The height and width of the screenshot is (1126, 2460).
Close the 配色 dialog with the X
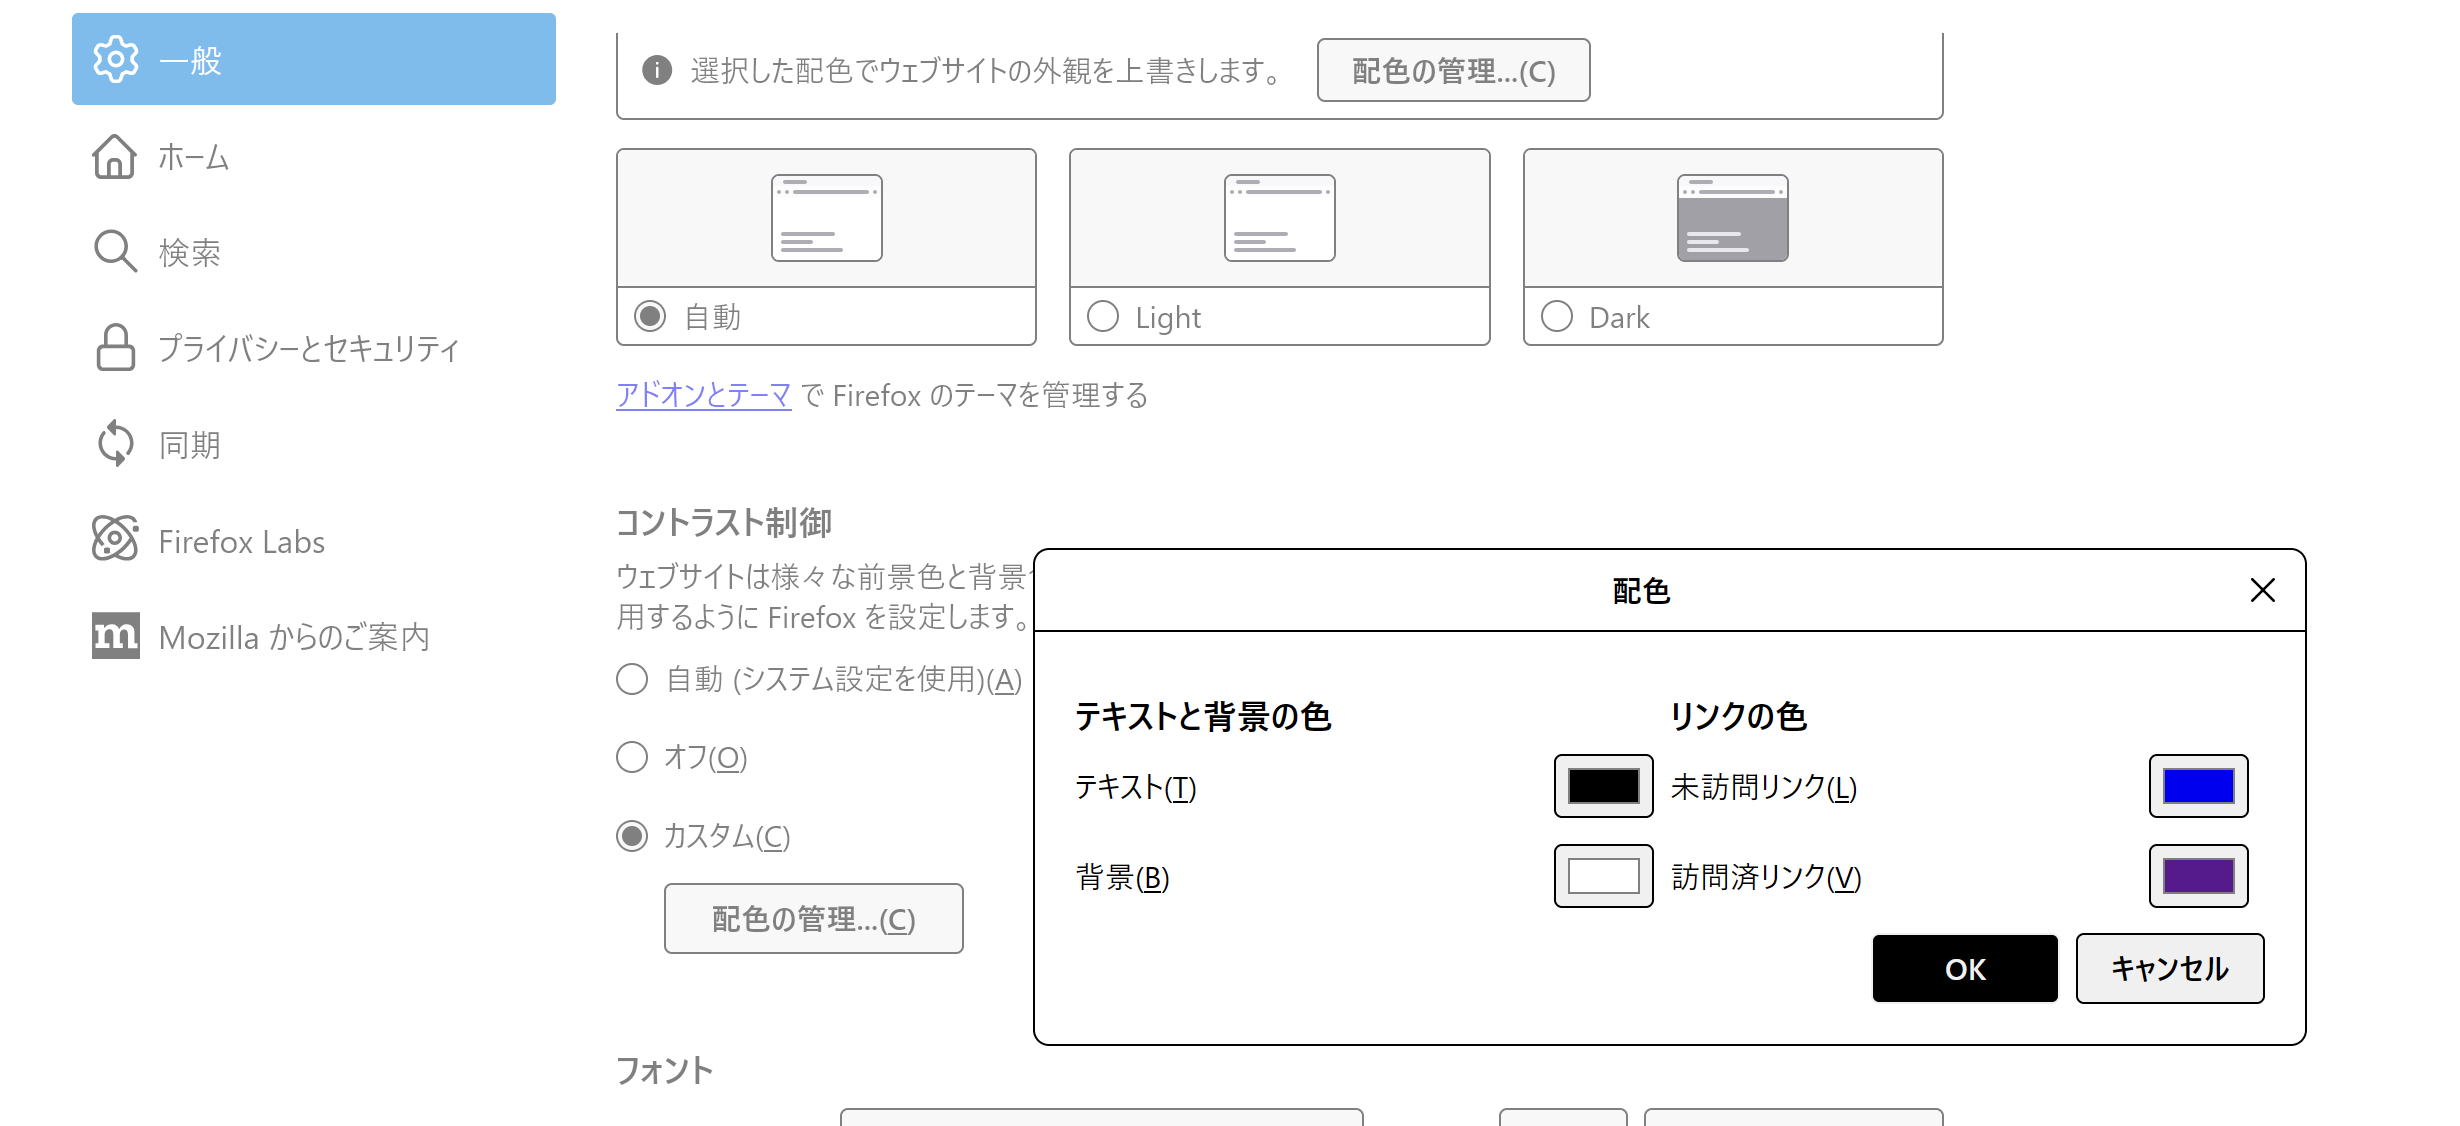click(2262, 590)
